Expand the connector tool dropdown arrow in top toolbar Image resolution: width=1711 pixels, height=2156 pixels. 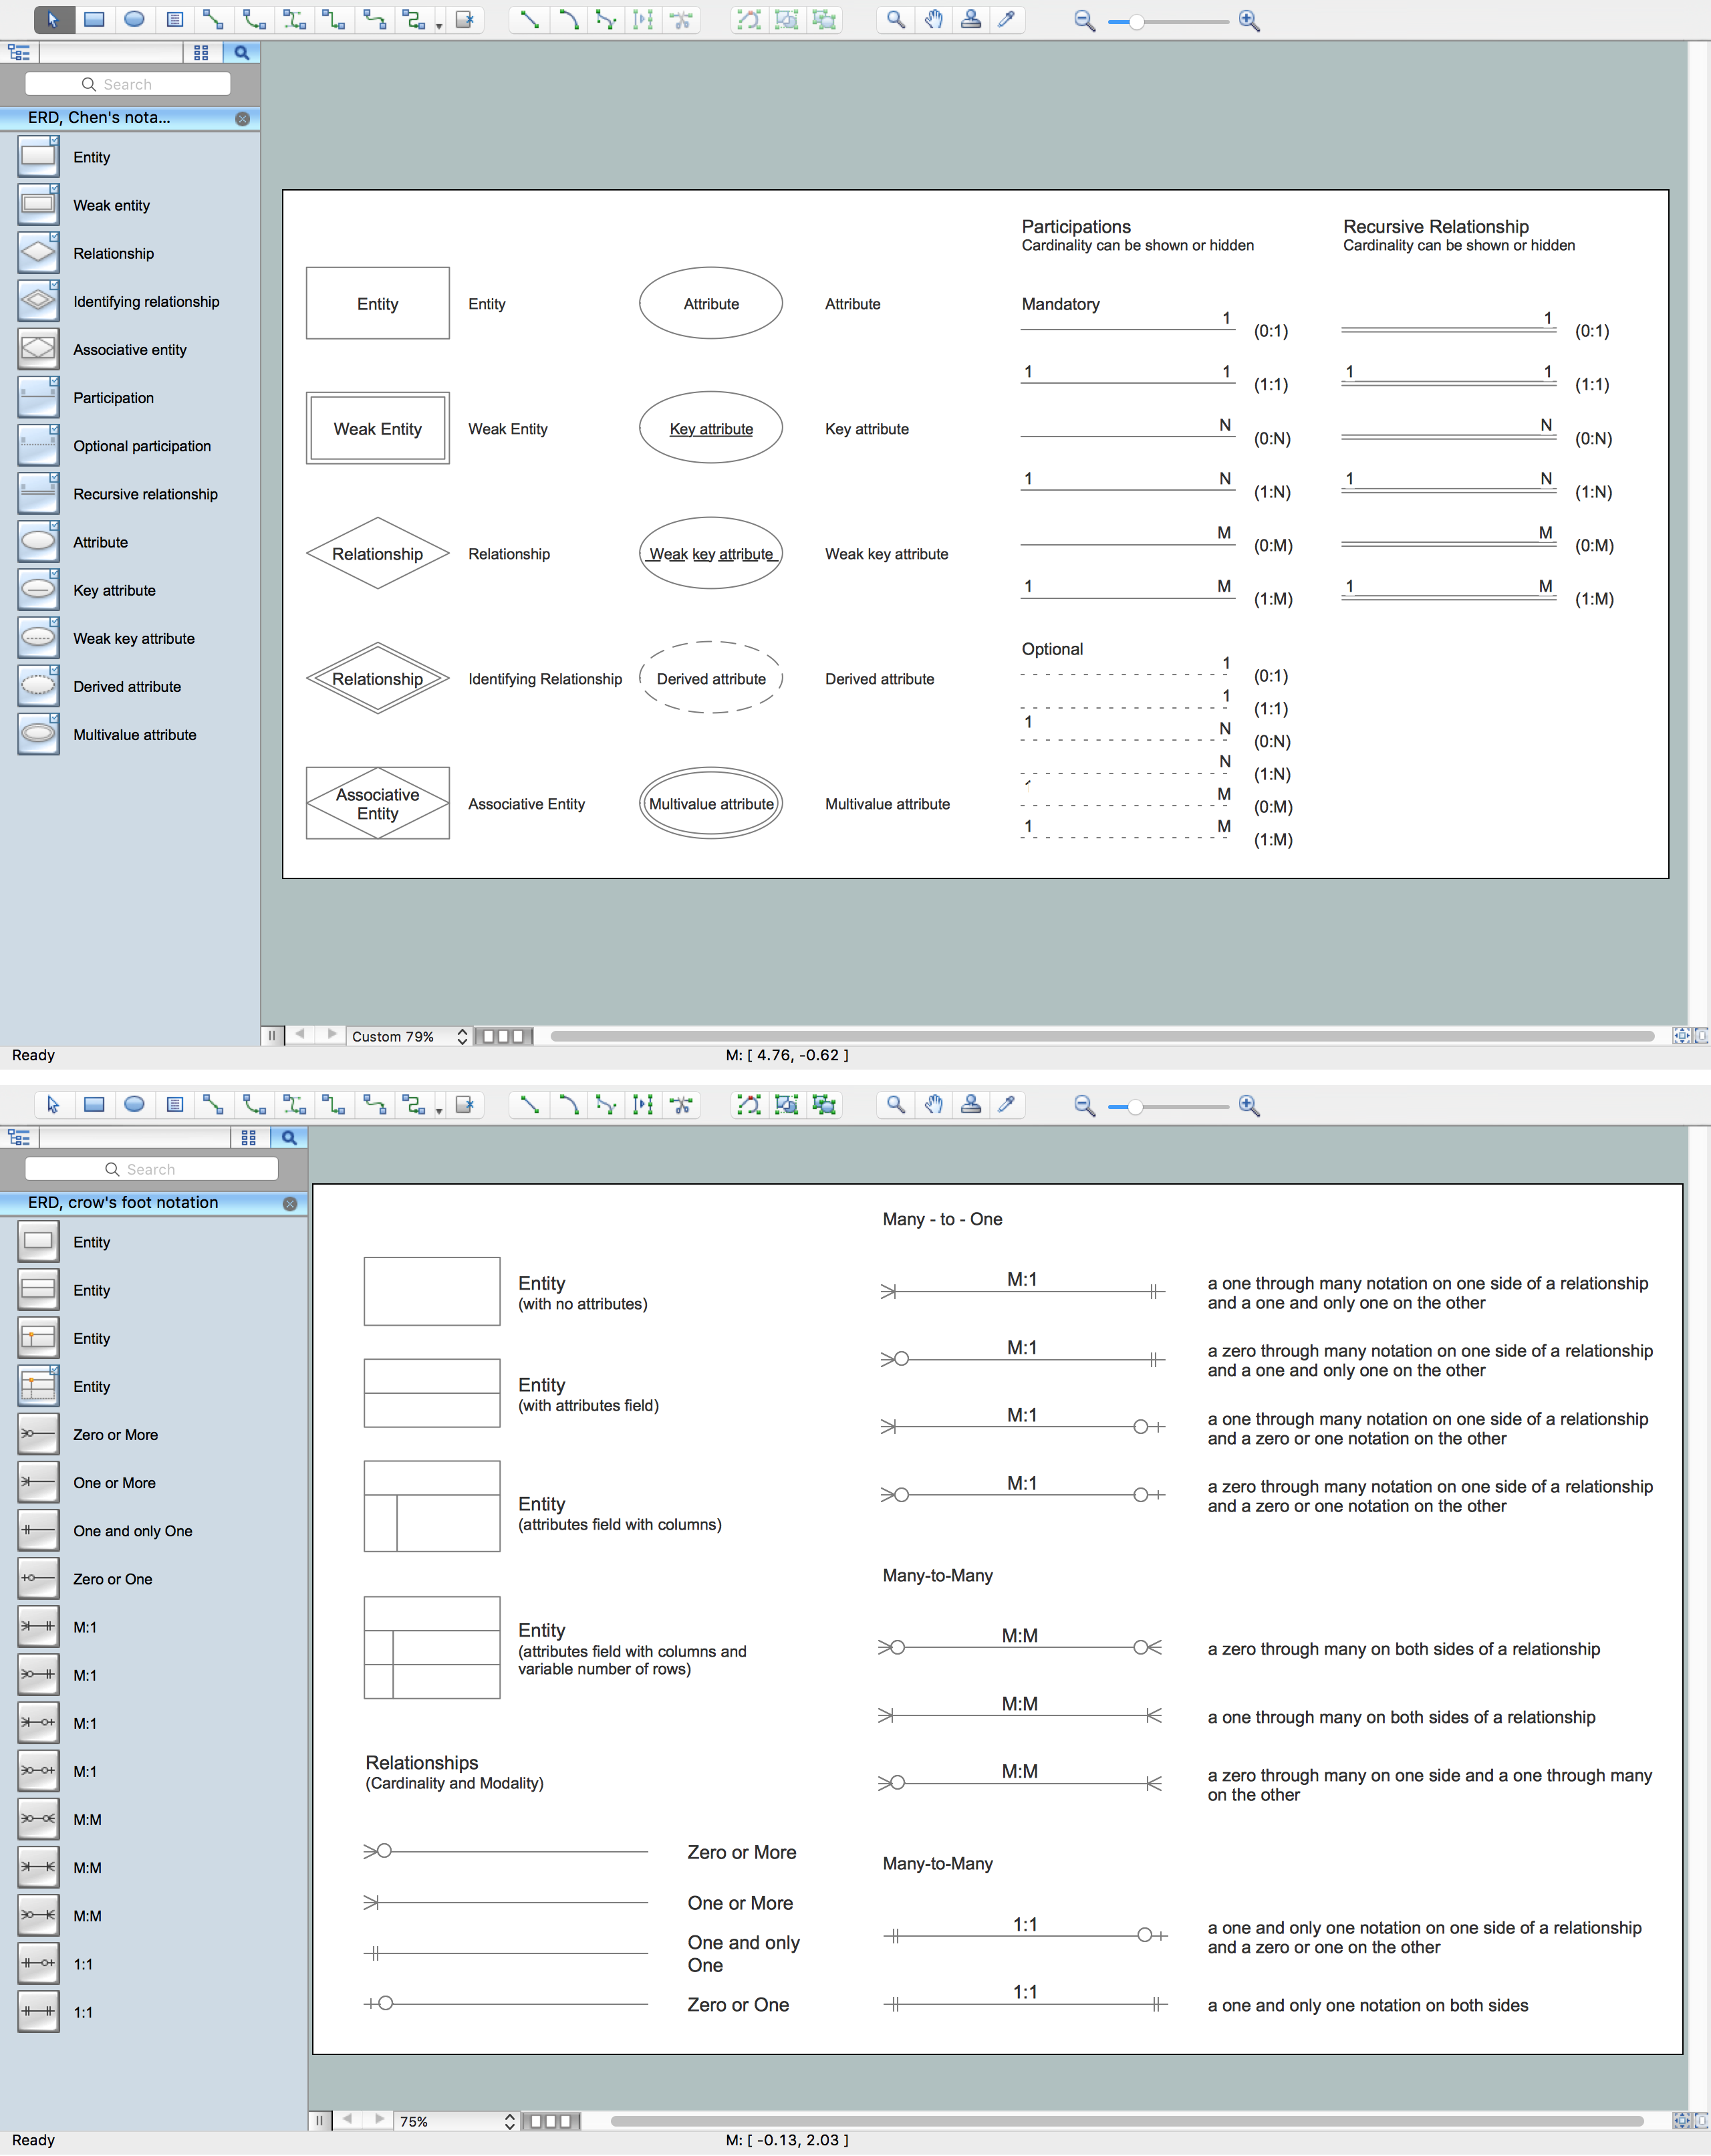click(439, 24)
